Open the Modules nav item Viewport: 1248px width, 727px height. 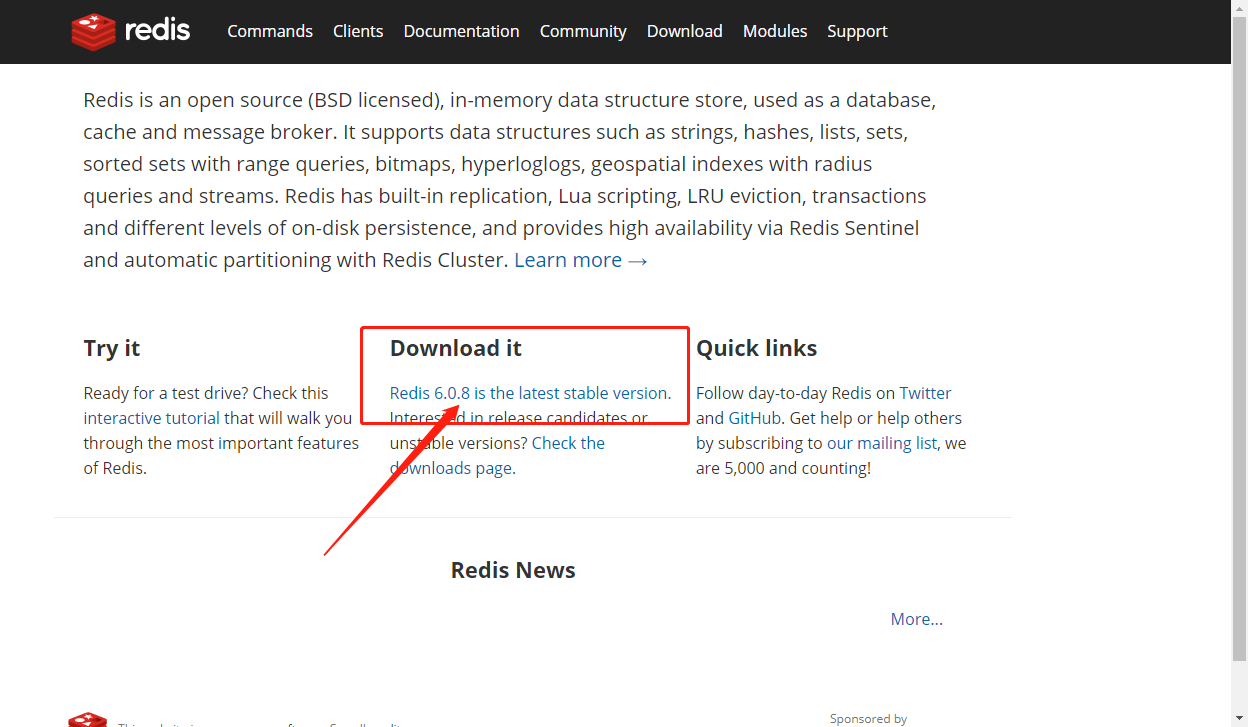[775, 31]
